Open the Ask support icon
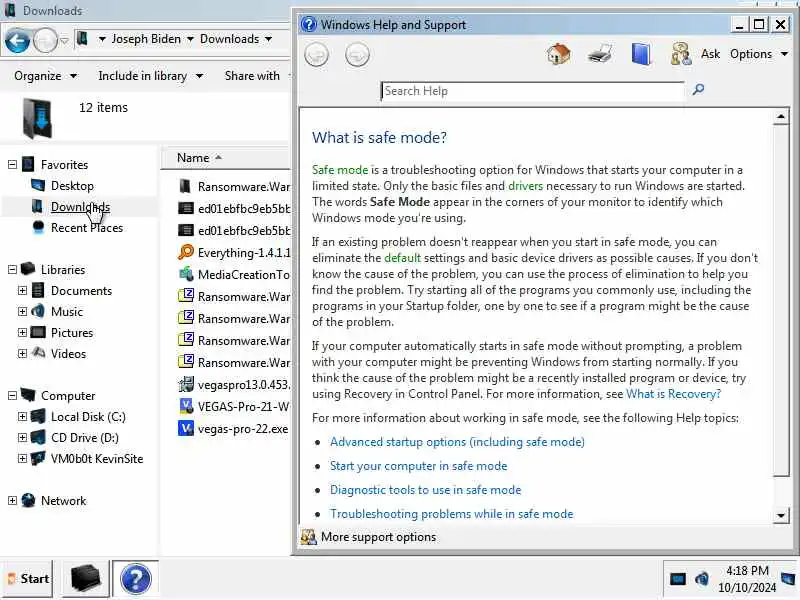The width and height of the screenshot is (800, 600). click(681, 54)
